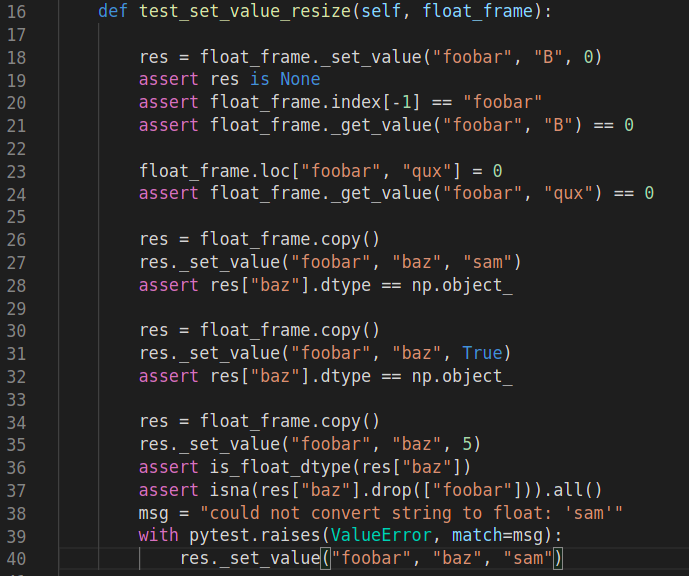
Task: Click line number 40 in the gutter
Action: click(x=17, y=559)
